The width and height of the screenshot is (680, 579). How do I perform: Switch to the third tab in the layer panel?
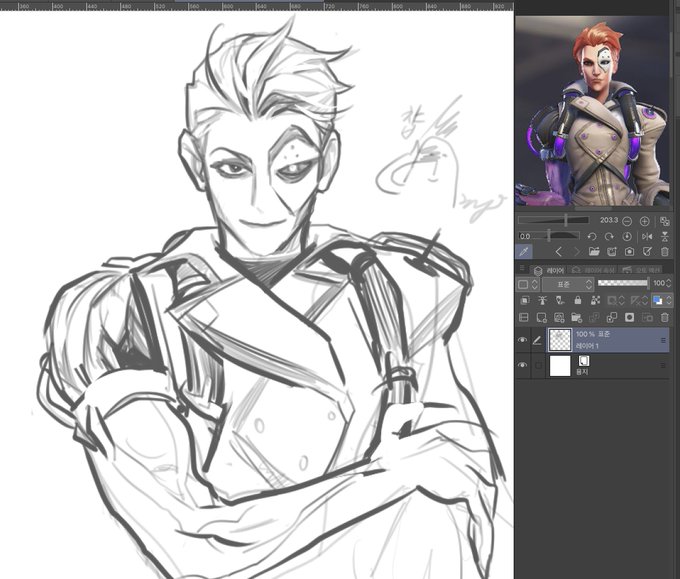click(640, 270)
